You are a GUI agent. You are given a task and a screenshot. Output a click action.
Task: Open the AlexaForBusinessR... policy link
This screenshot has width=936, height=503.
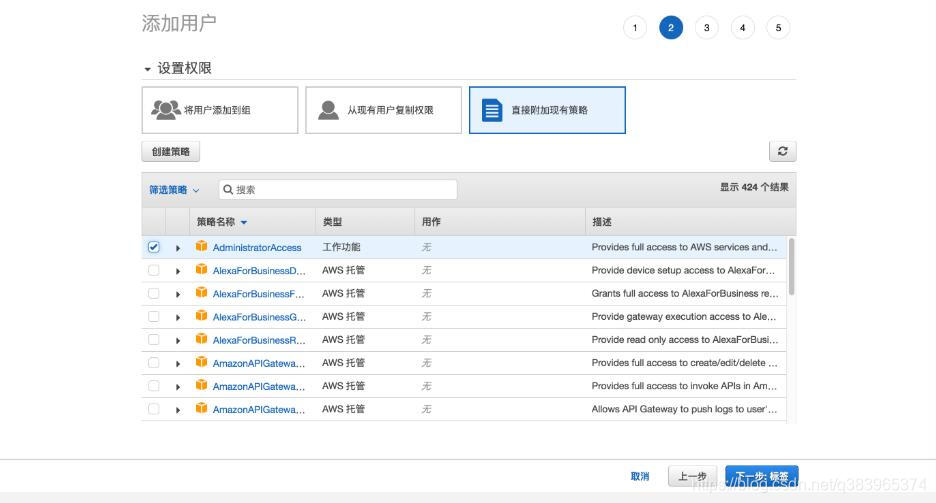259,340
